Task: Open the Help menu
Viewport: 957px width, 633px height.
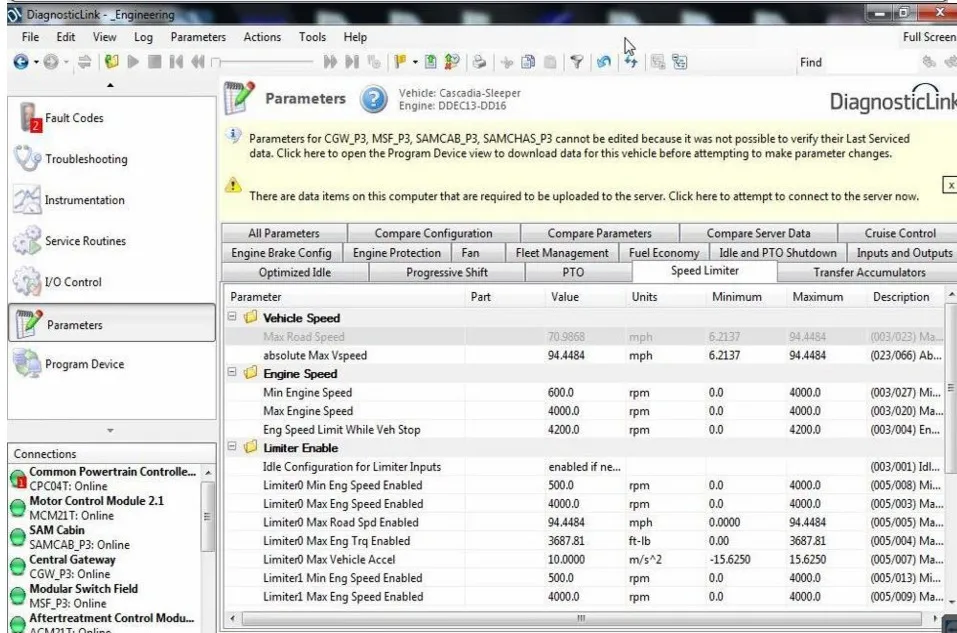Action: tap(355, 37)
